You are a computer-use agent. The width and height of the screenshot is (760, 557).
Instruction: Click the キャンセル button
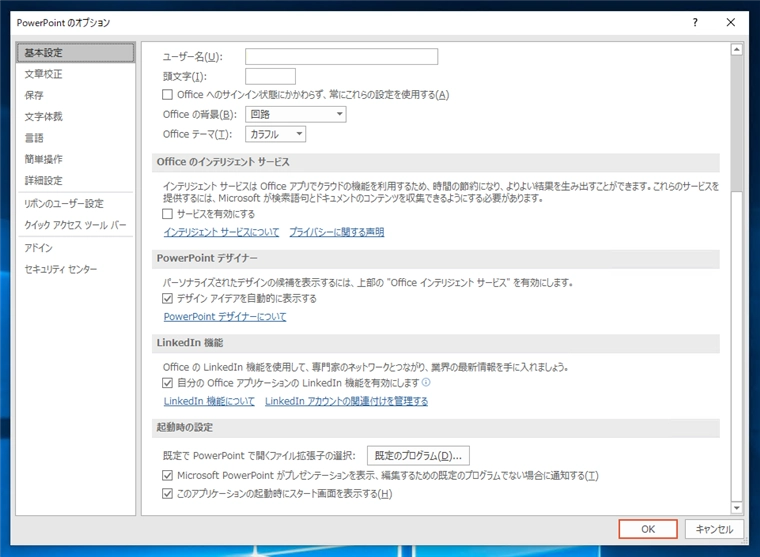[714, 529]
